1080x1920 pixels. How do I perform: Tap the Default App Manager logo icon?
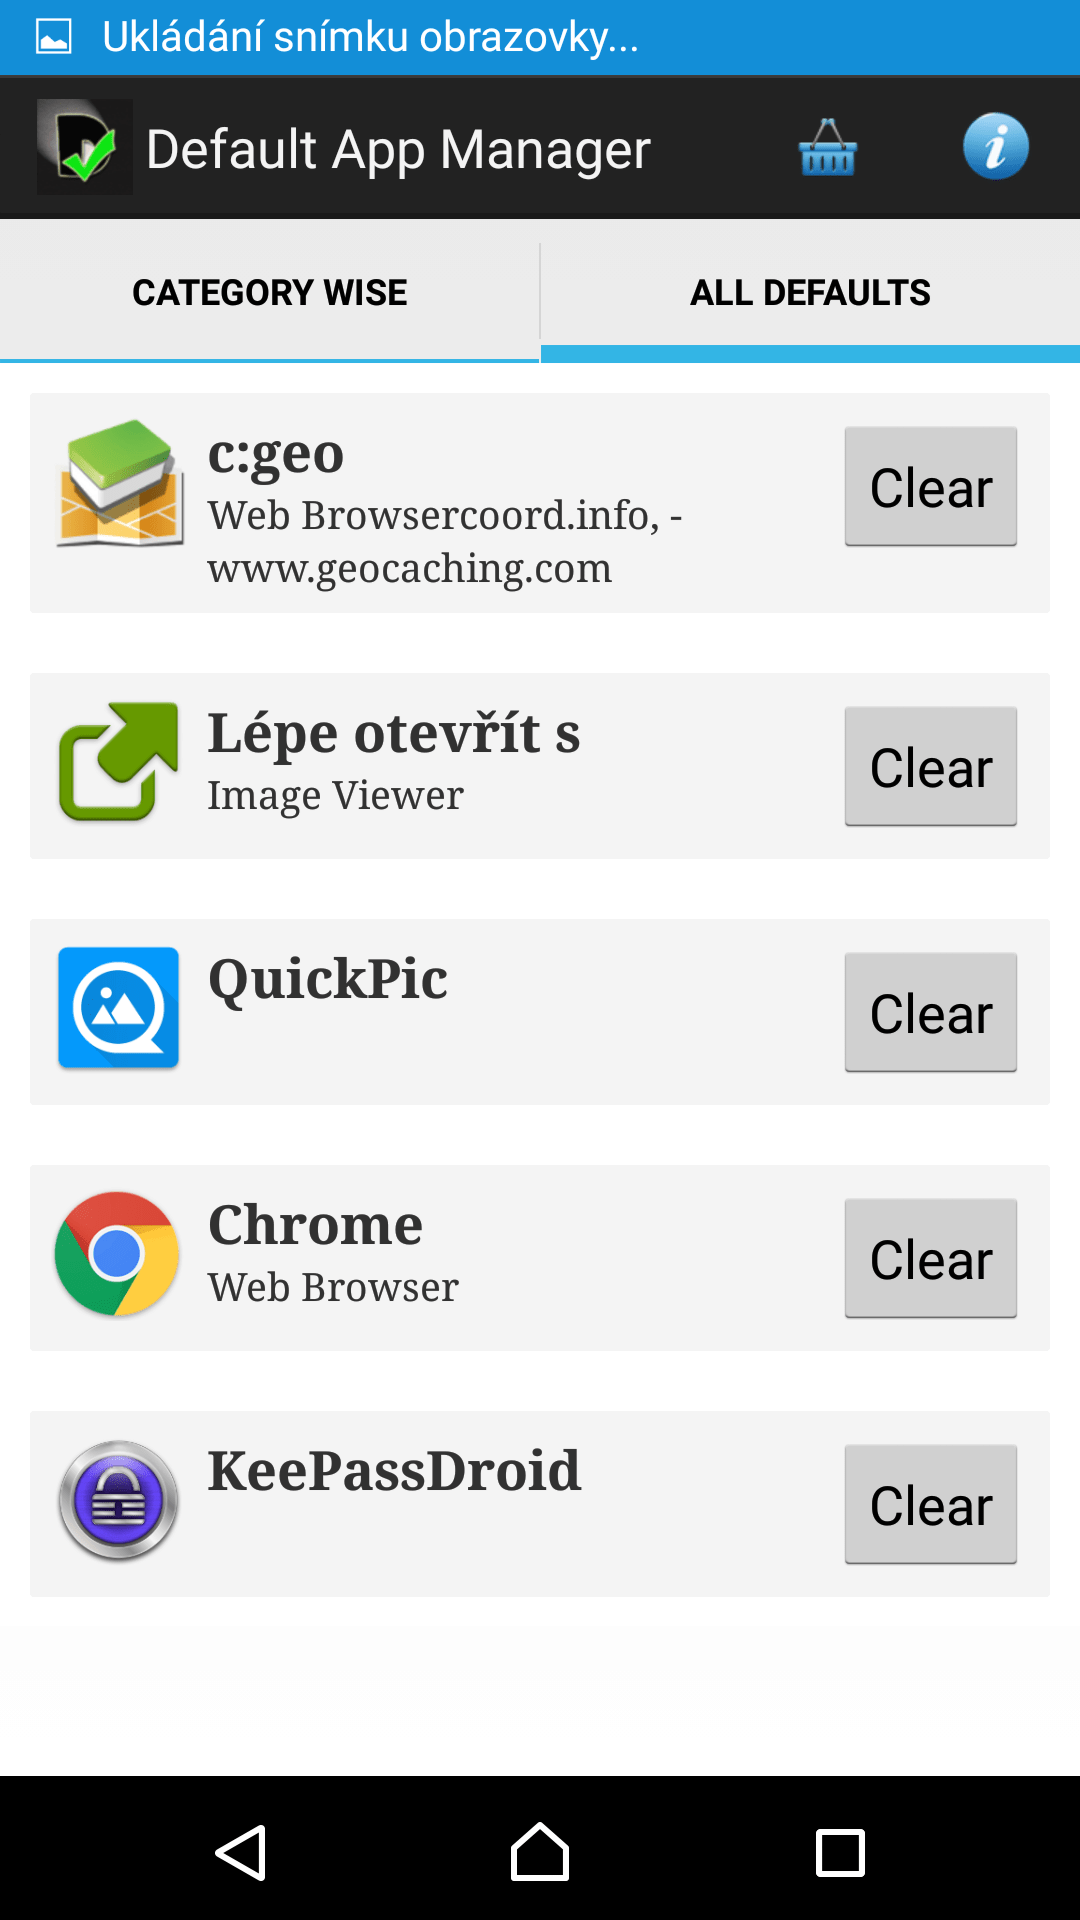pos(85,147)
